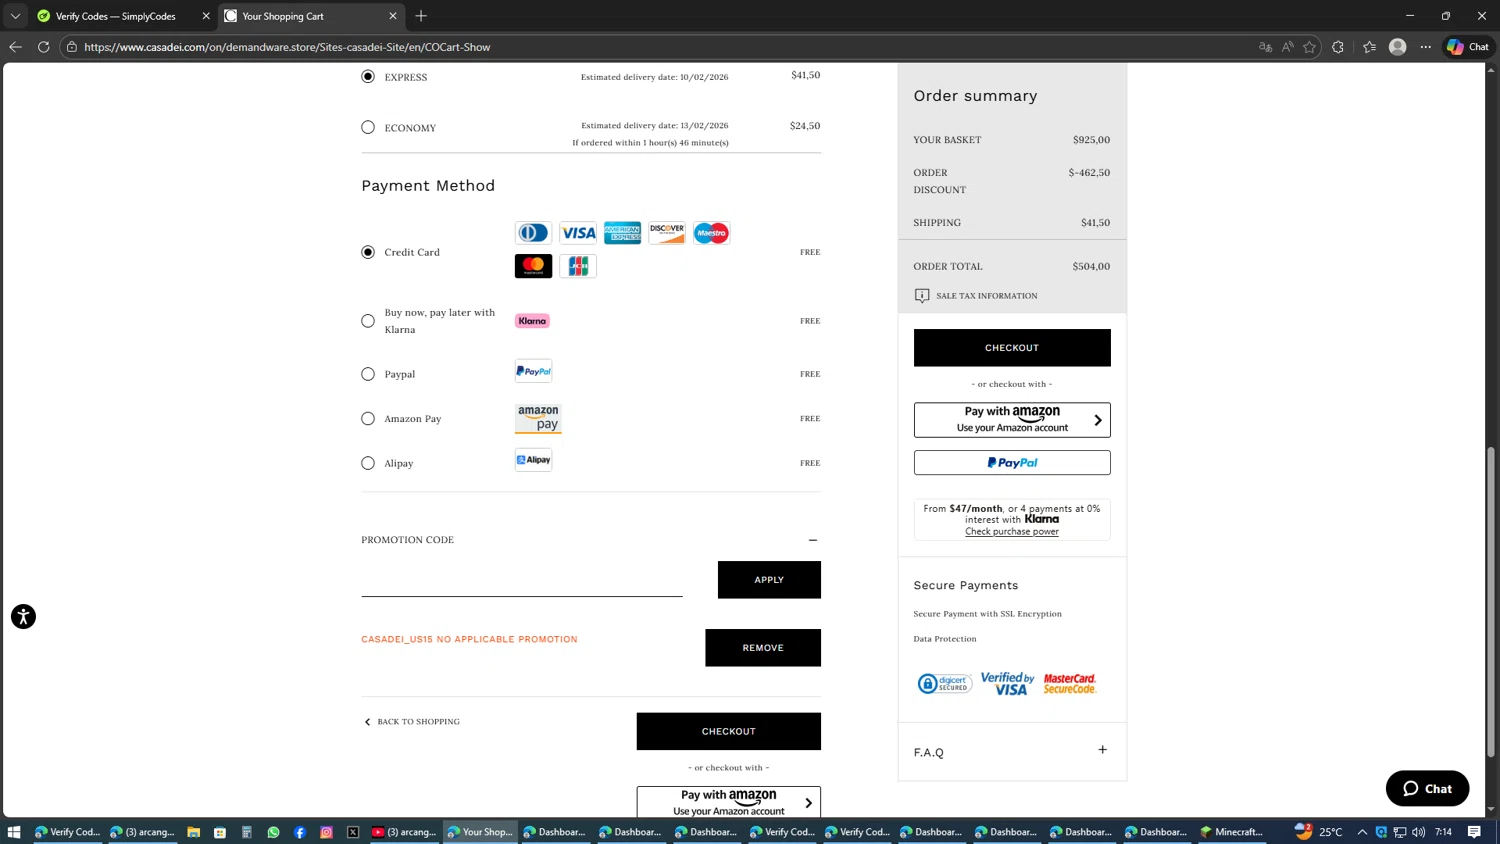Click the browser back arrow
The image size is (1500, 844).
[x=15, y=47]
